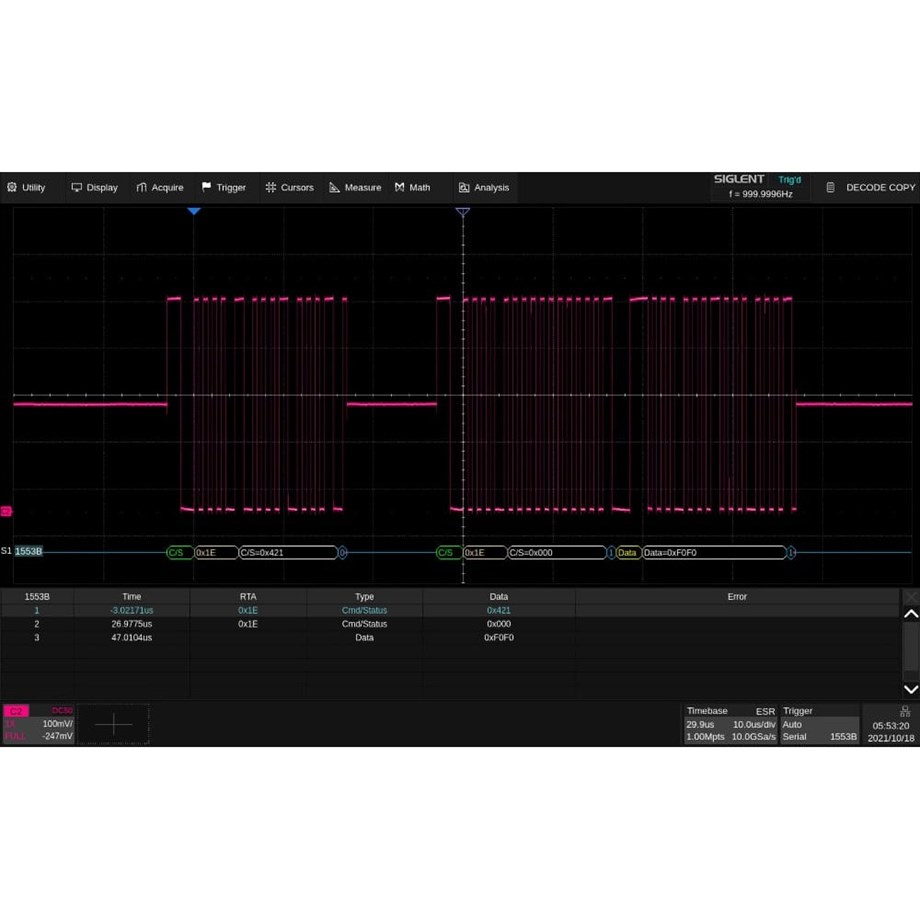The width and height of the screenshot is (920, 920).
Task: Close the decode table with X
Action: 910,597
